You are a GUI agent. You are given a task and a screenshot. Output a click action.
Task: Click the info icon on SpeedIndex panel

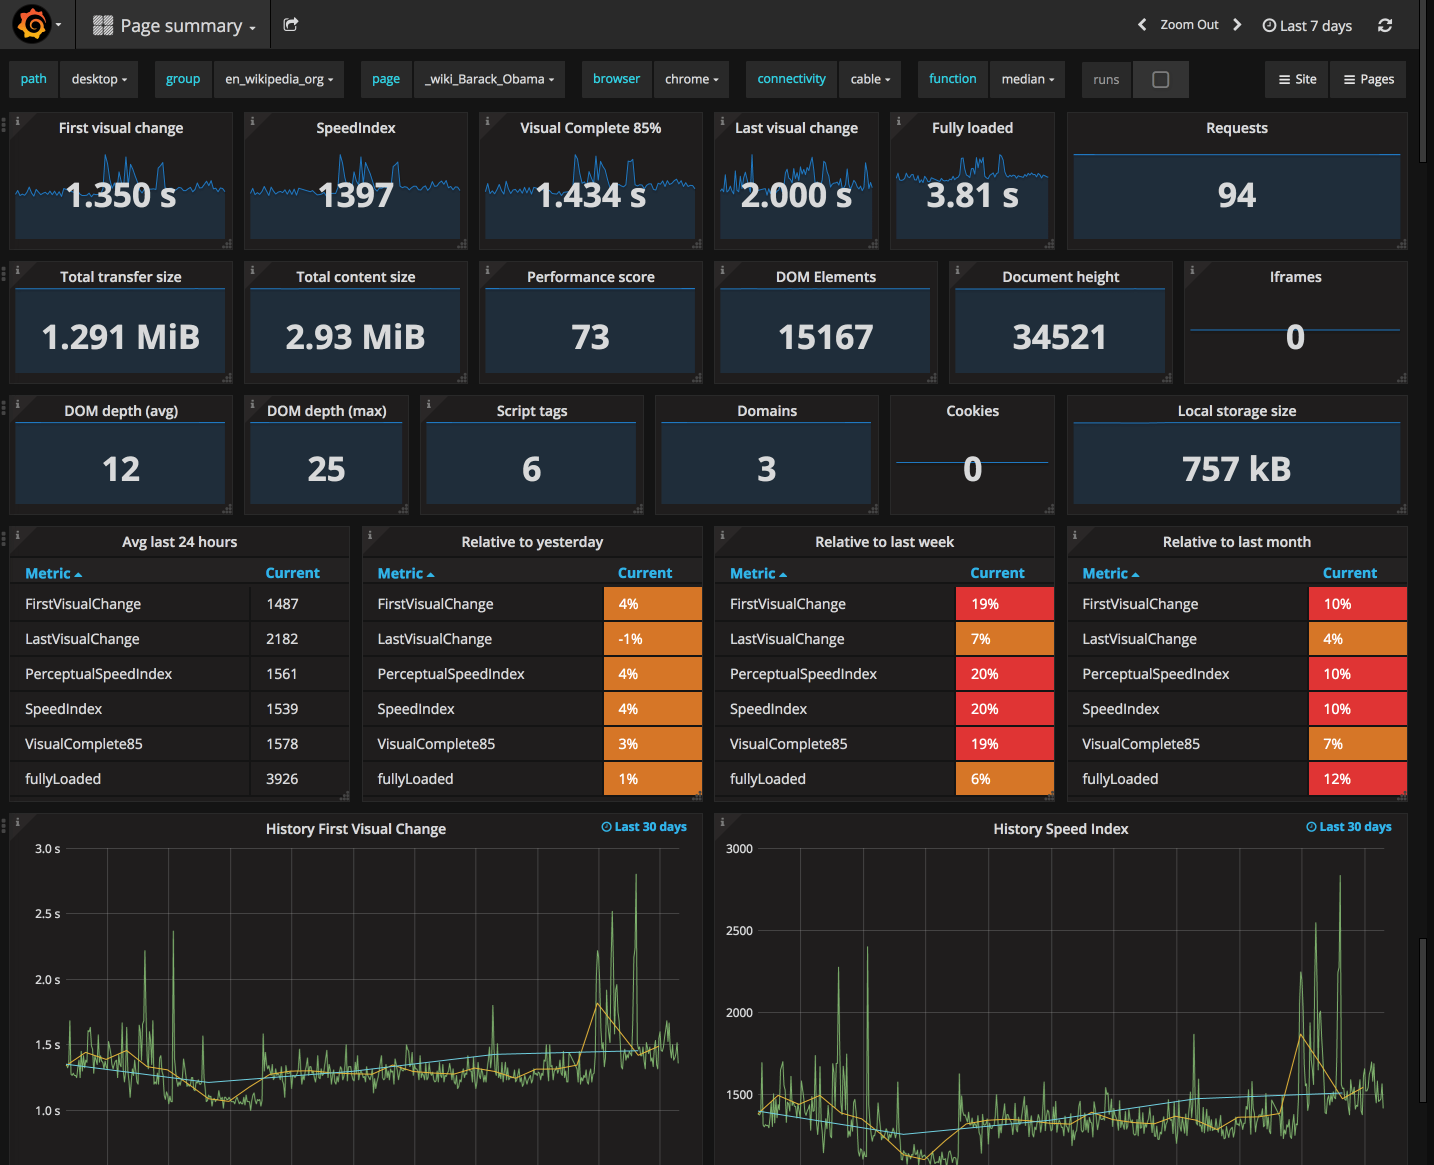[252, 120]
